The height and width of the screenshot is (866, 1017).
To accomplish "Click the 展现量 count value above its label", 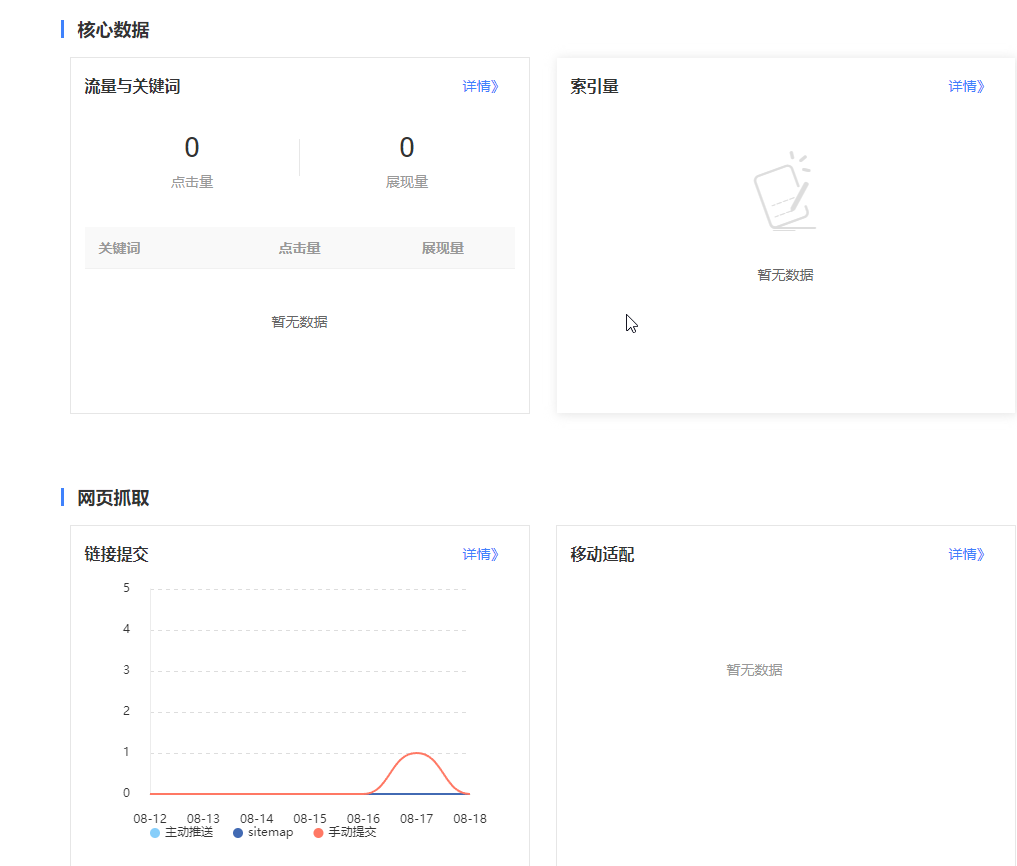I will 407,148.
